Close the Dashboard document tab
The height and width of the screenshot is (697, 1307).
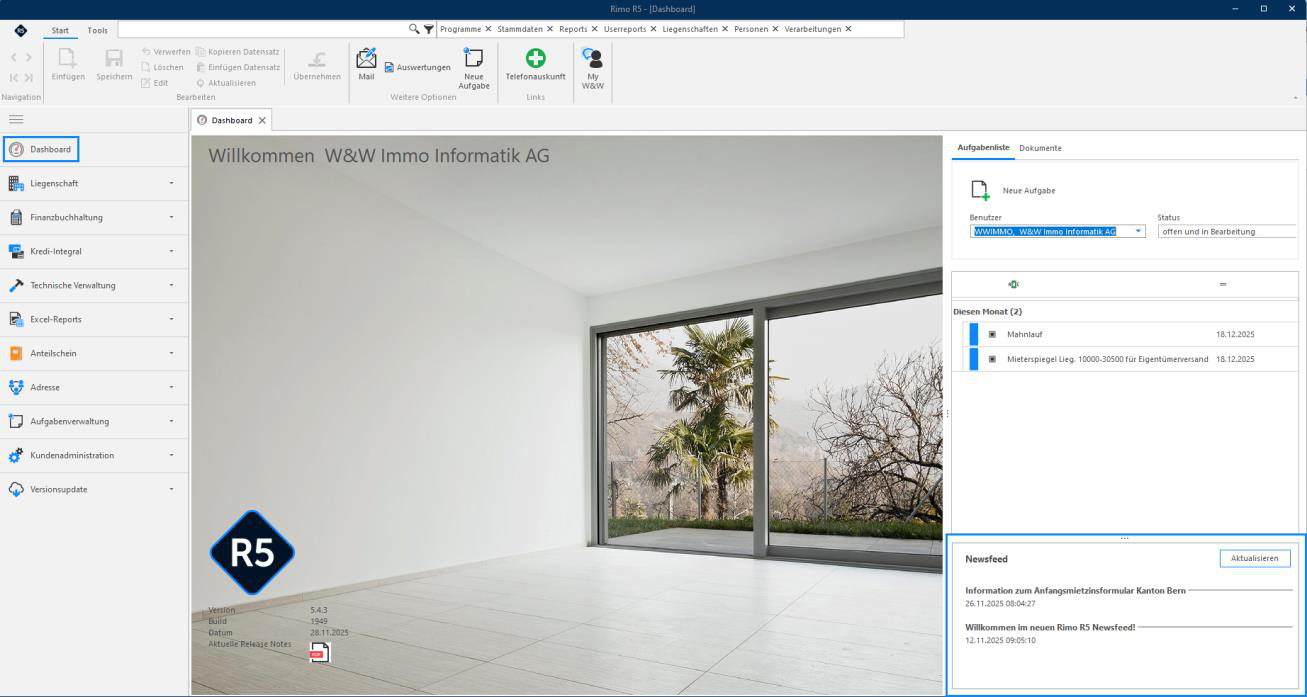262,120
